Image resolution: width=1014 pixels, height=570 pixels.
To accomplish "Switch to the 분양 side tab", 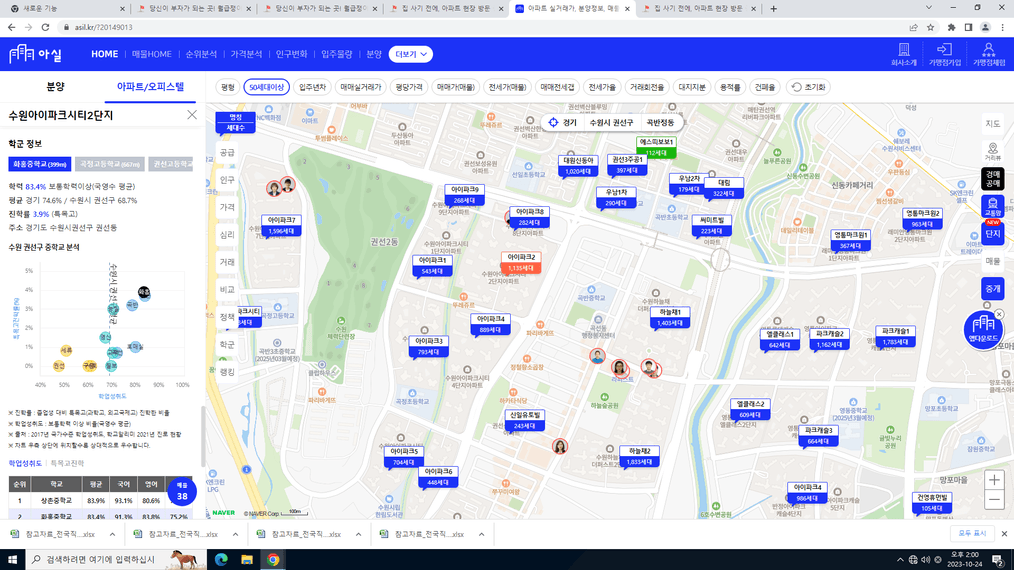I will [x=55, y=87].
